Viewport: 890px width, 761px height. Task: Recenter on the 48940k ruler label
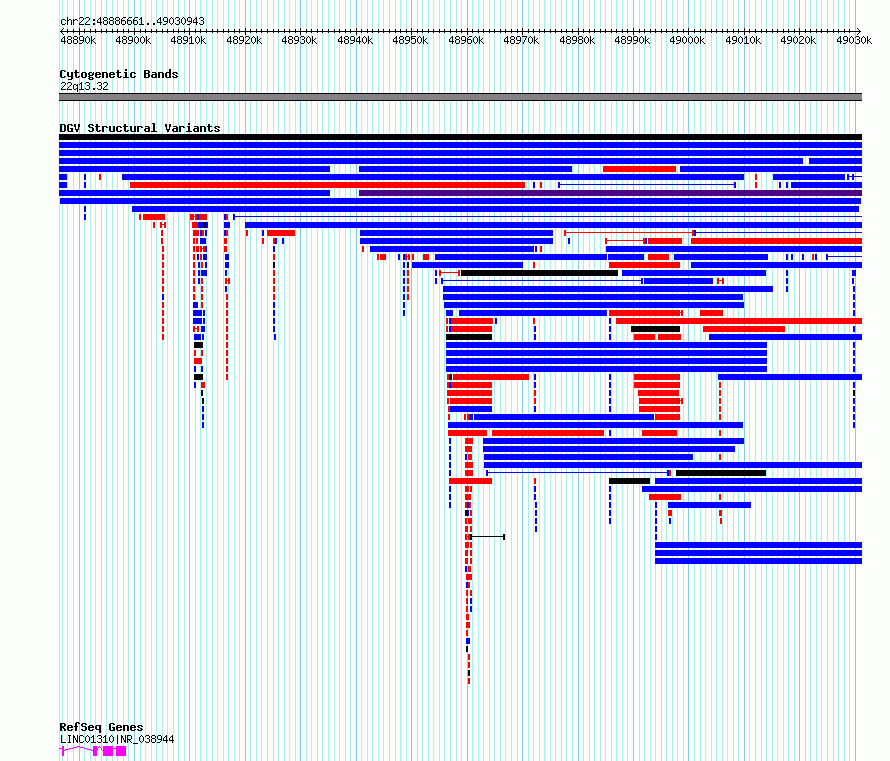pyautogui.click(x=355, y=40)
